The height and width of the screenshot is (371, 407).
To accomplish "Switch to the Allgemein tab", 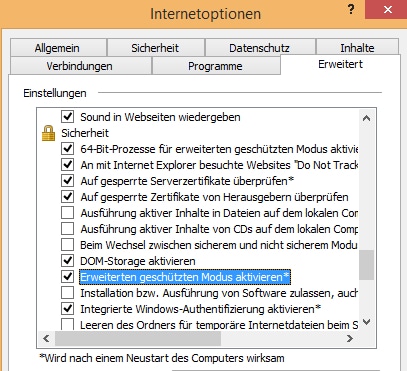I will click(58, 48).
